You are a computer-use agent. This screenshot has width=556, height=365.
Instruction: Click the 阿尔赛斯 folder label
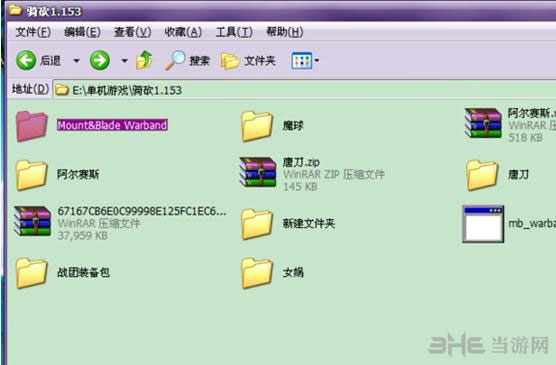coord(78,175)
